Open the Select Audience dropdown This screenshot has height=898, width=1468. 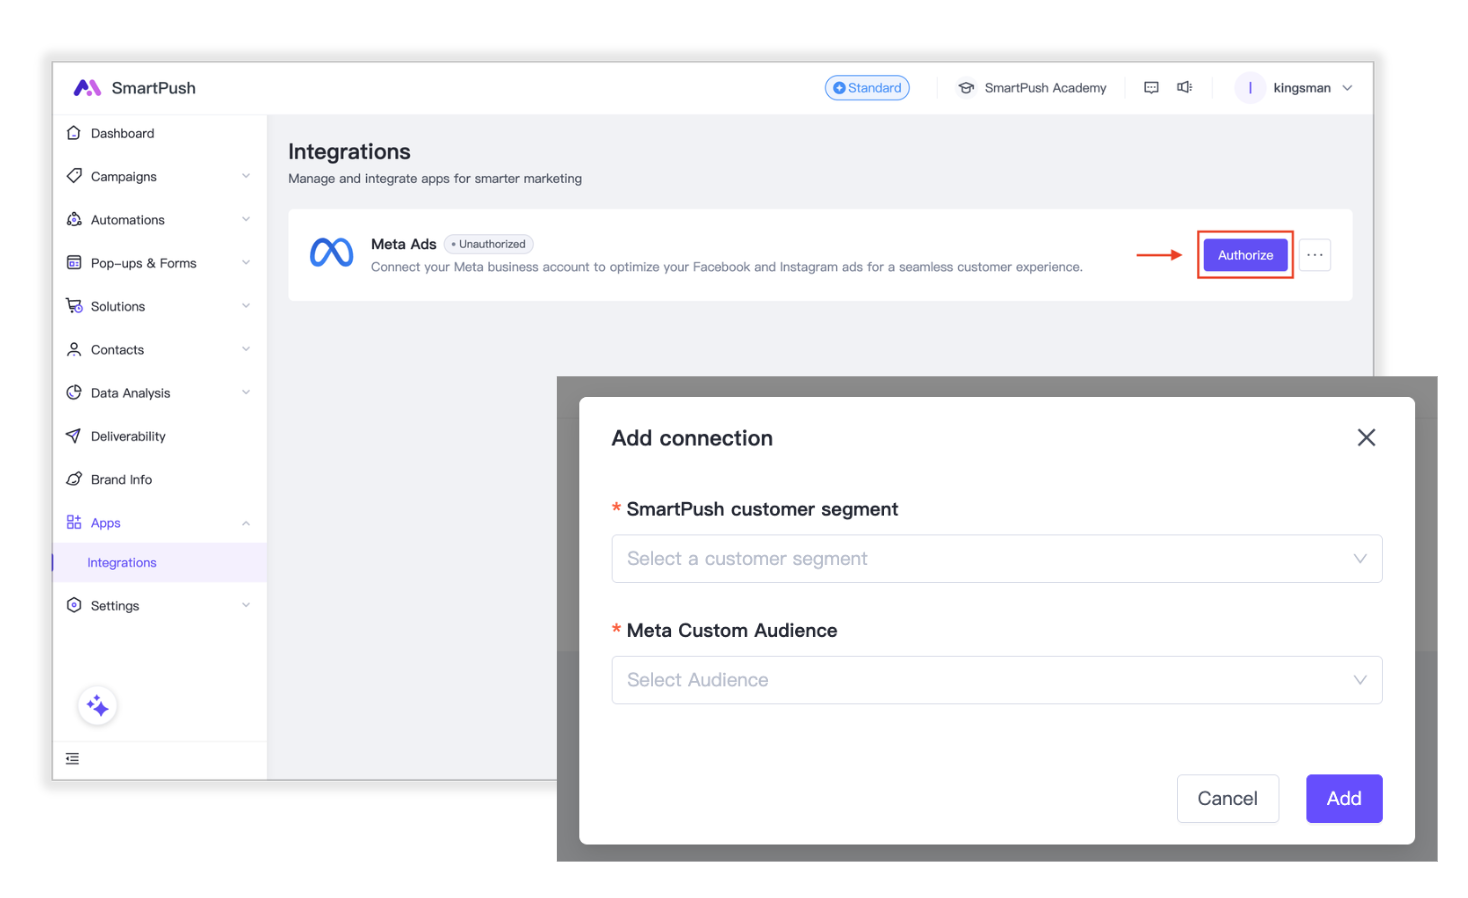tap(997, 680)
